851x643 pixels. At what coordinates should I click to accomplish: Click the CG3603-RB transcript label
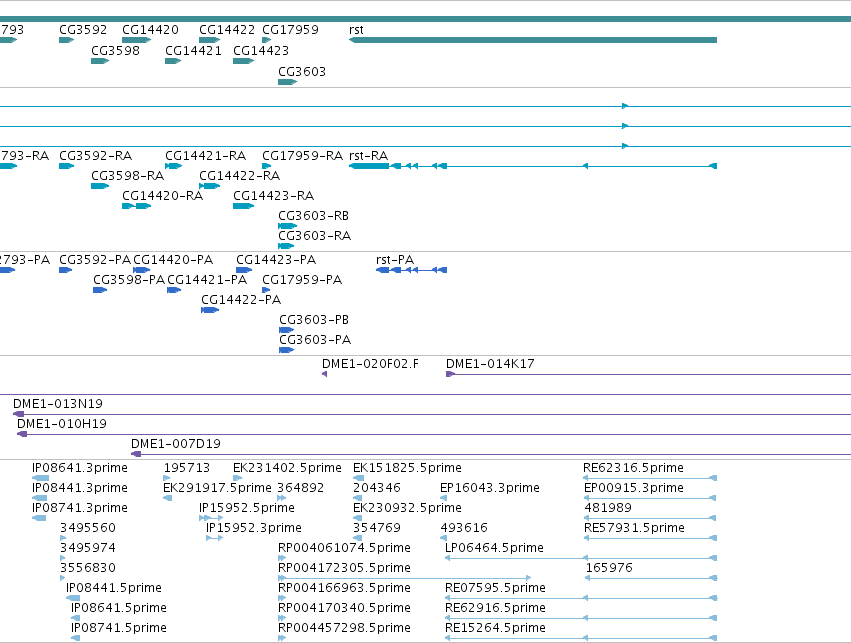313,216
